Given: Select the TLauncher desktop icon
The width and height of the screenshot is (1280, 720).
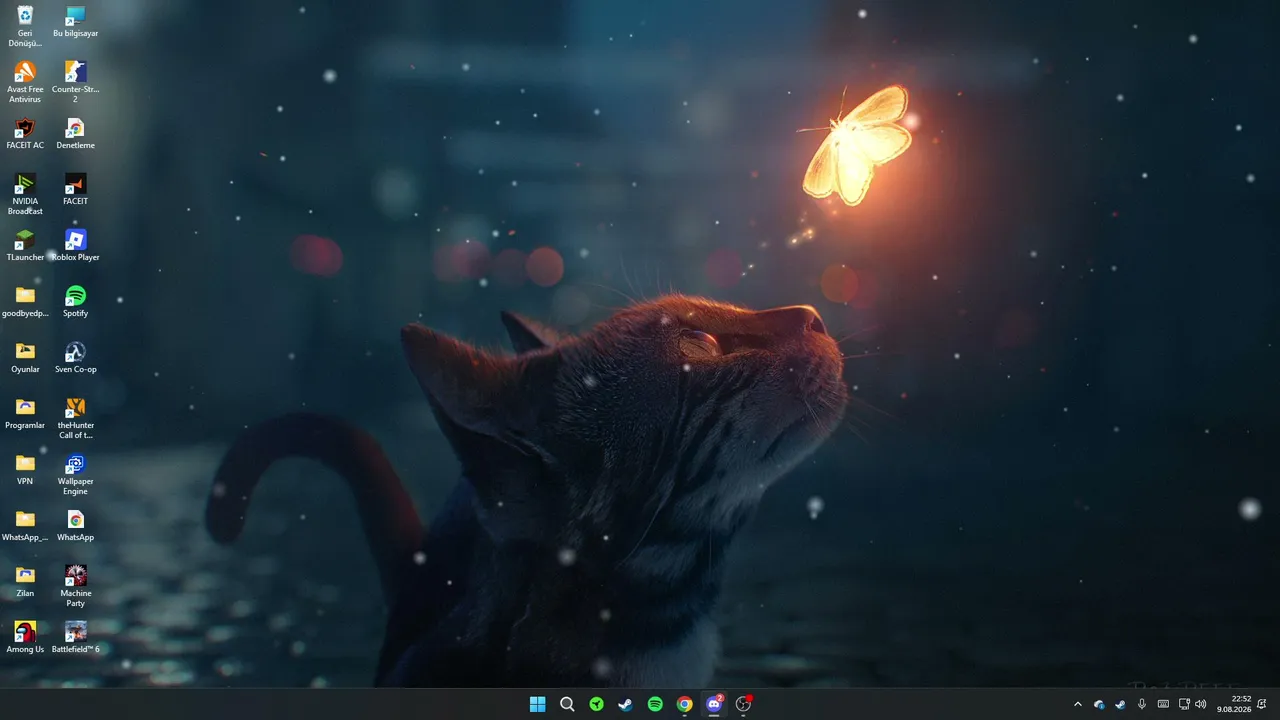Looking at the screenshot, I should [x=25, y=246].
